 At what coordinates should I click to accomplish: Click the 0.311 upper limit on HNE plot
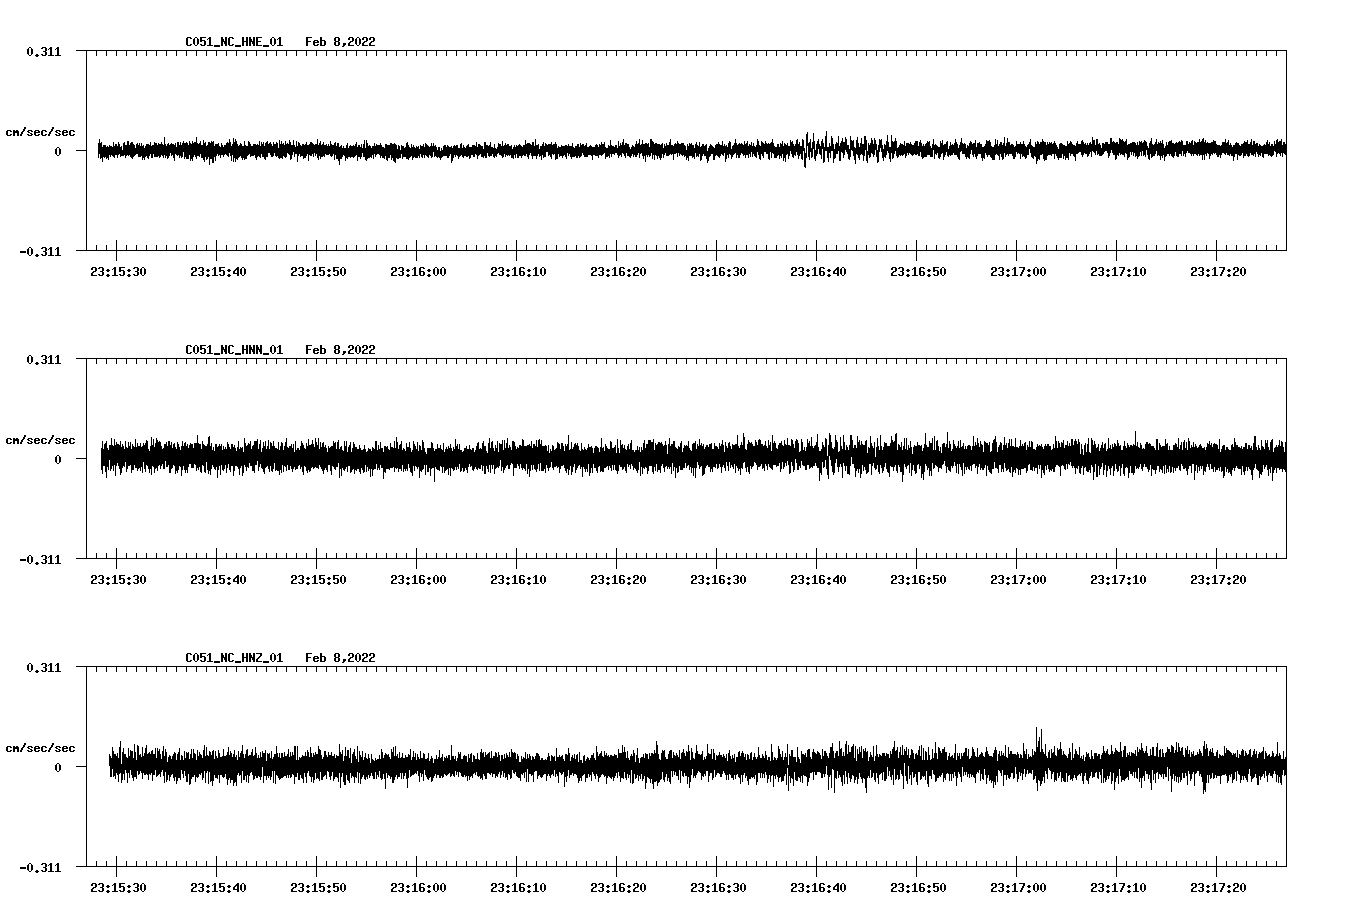[x=44, y=51]
